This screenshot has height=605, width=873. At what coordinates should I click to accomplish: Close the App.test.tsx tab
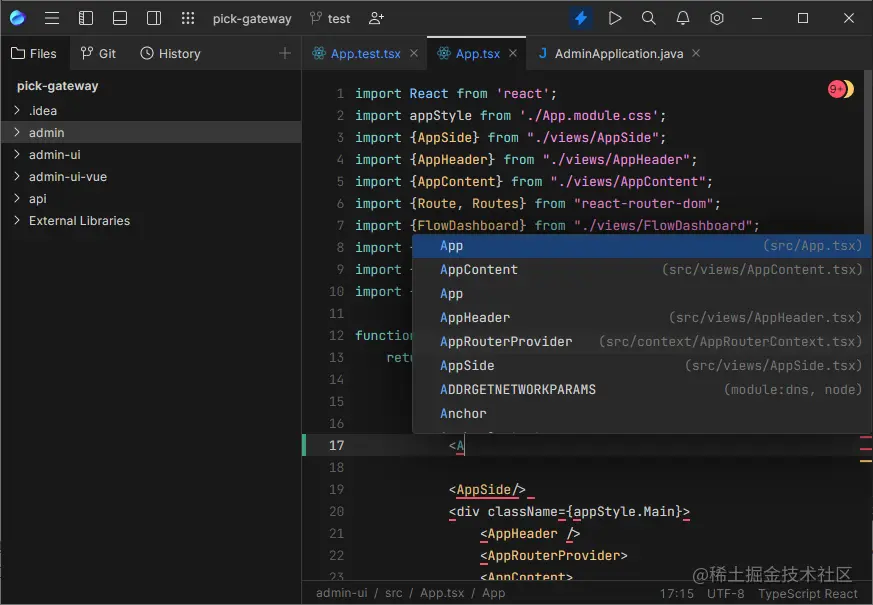coord(414,53)
